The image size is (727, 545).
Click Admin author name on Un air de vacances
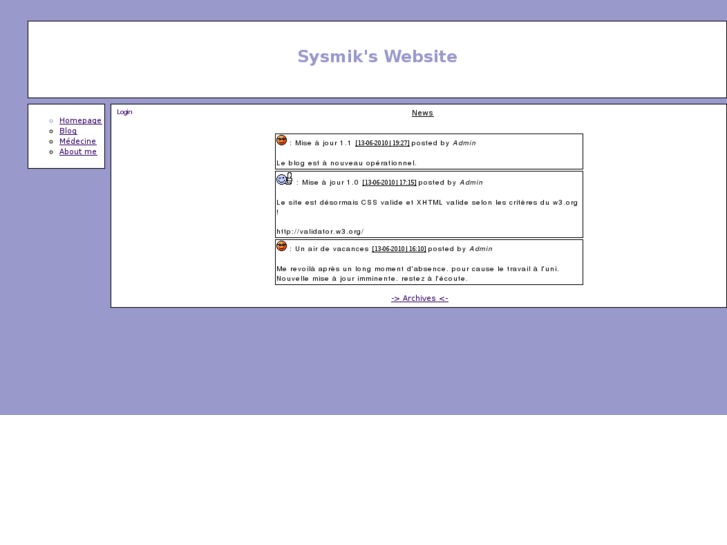point(481,249)
